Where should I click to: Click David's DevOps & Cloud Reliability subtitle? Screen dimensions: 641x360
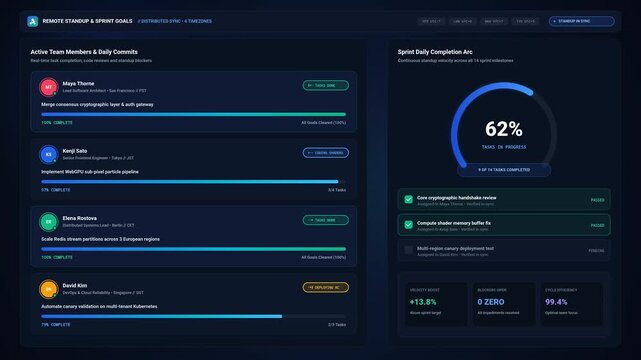point(103,293)
